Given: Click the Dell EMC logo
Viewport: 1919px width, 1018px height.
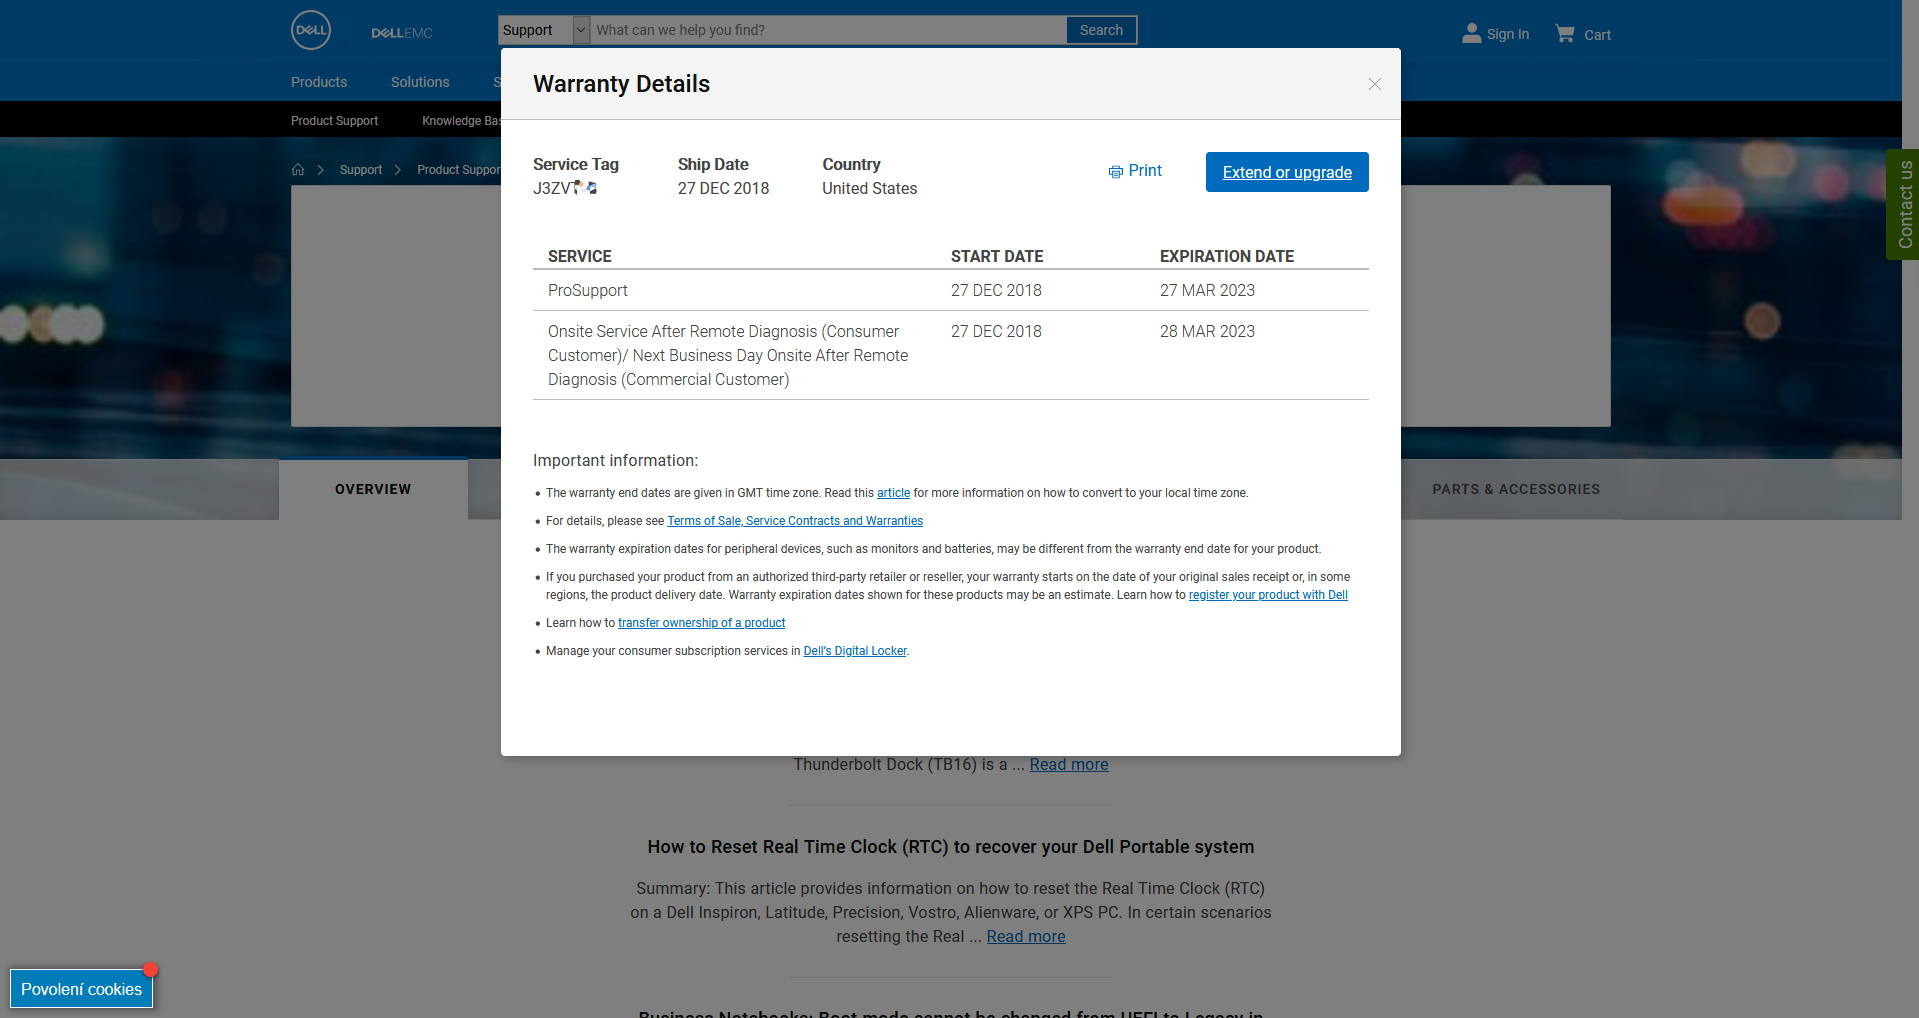Looking at the screenshot, I should tap(401, 33).
